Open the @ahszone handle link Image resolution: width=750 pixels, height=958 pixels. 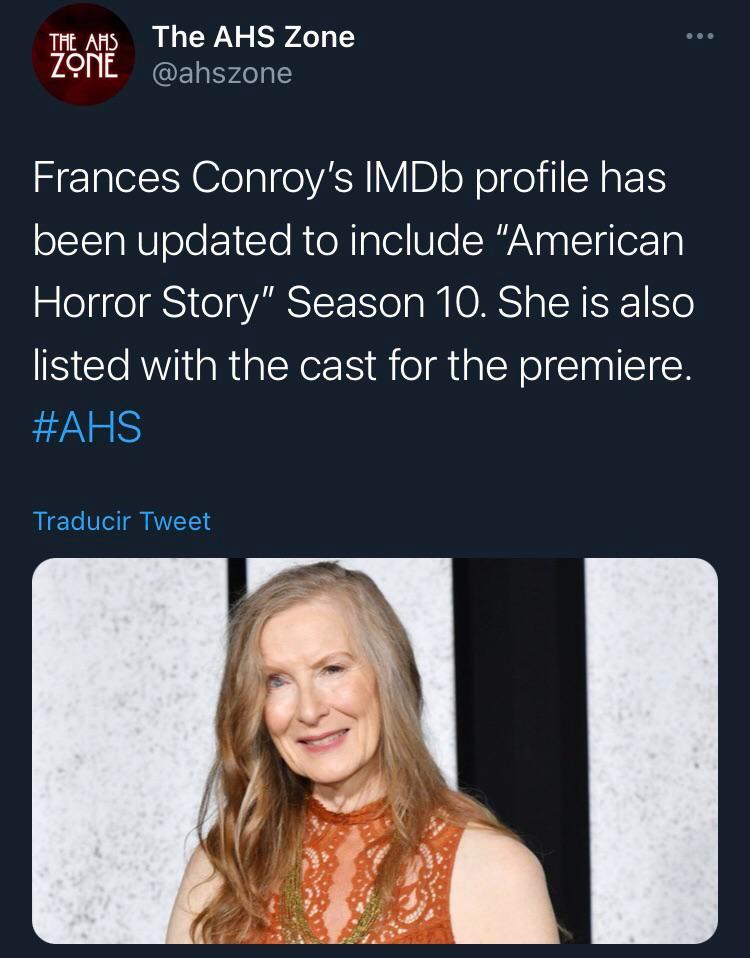click(222, 73)
